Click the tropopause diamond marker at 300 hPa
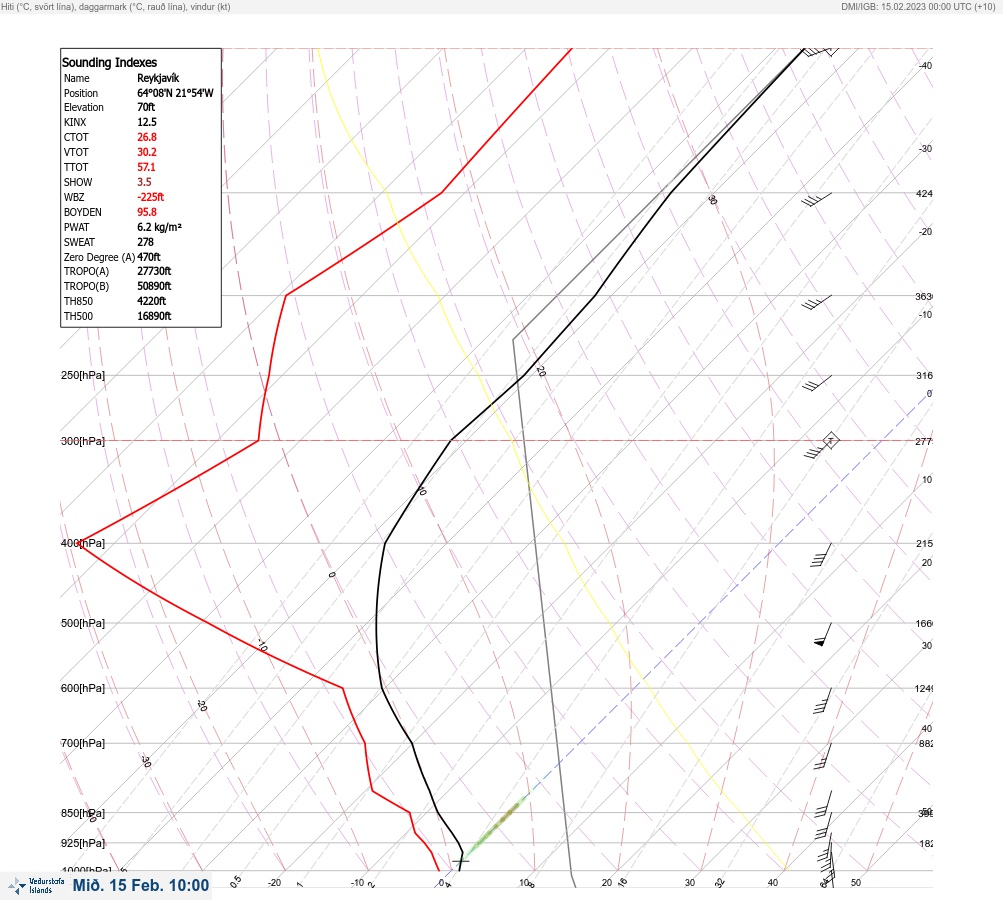Screen dimensions: 1003x900 [x=830, y=440]
